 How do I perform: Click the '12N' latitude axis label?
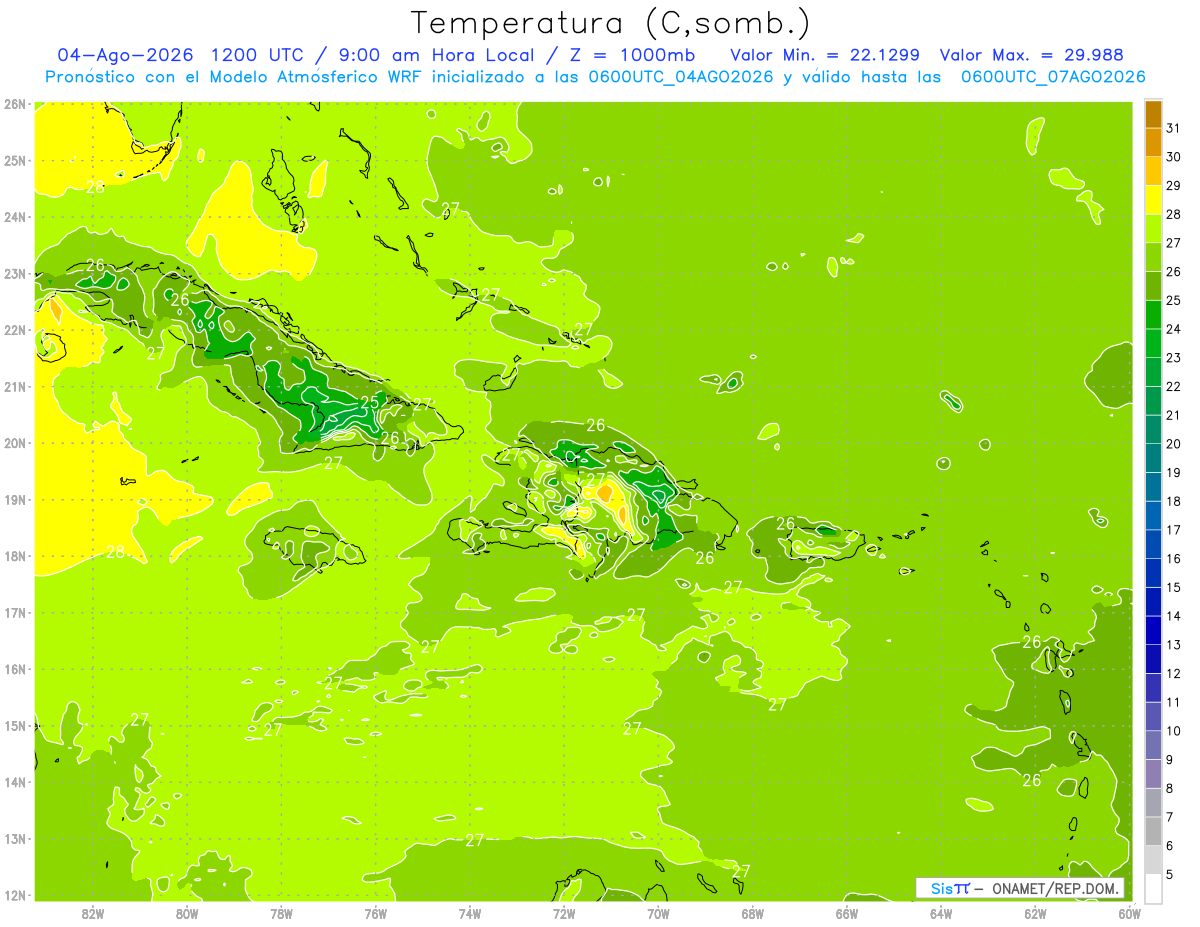[14, 895]
